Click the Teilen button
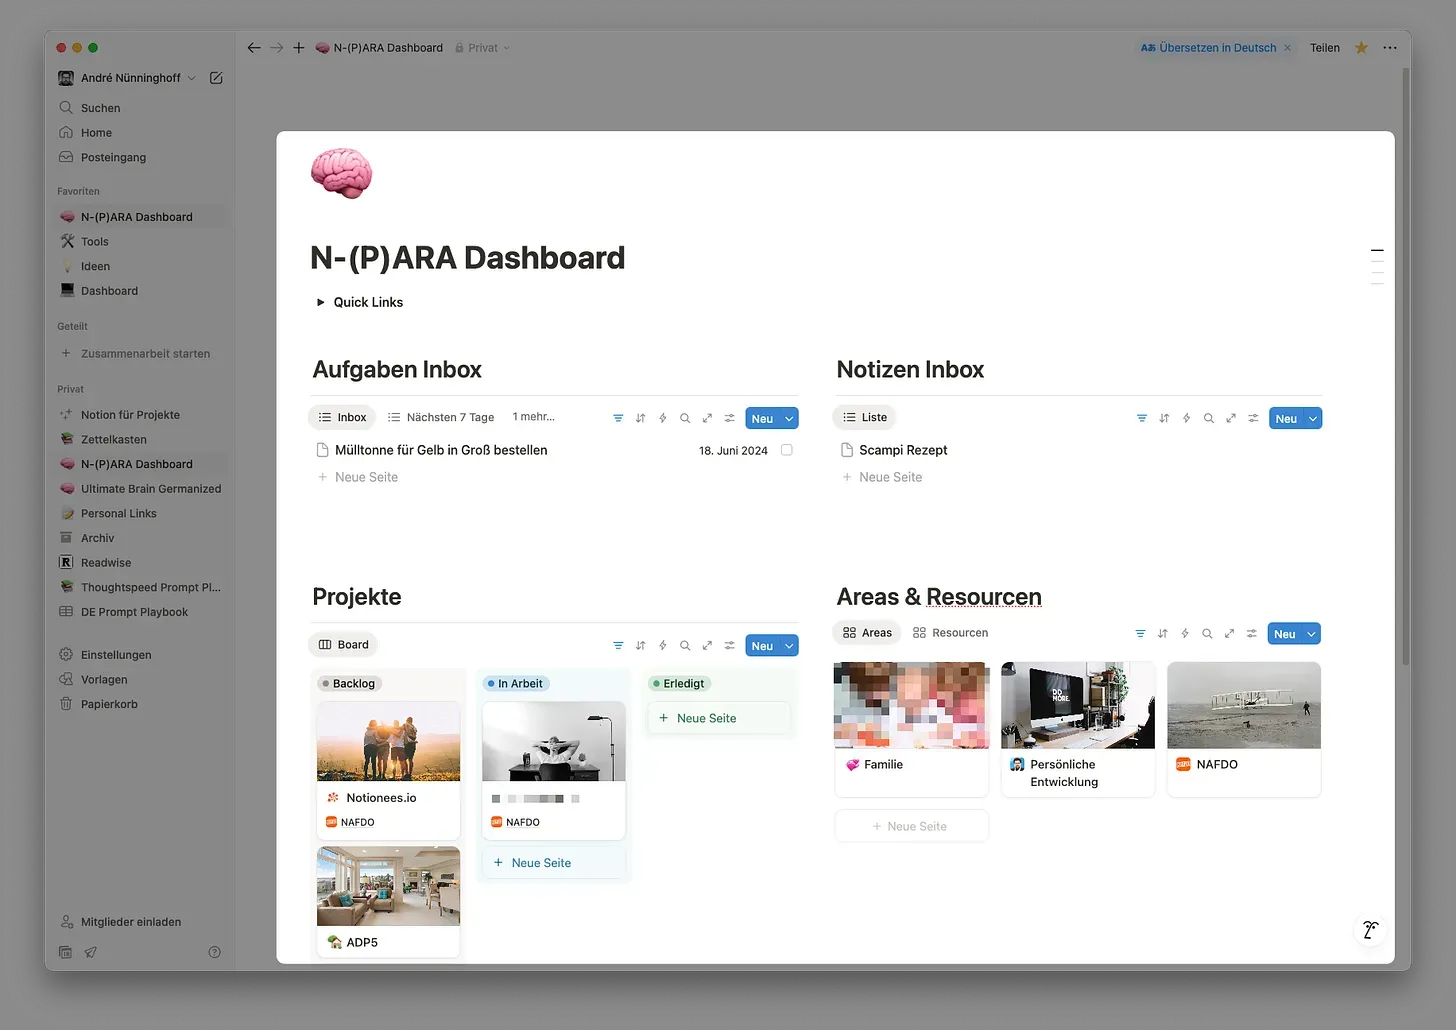 1324,48
